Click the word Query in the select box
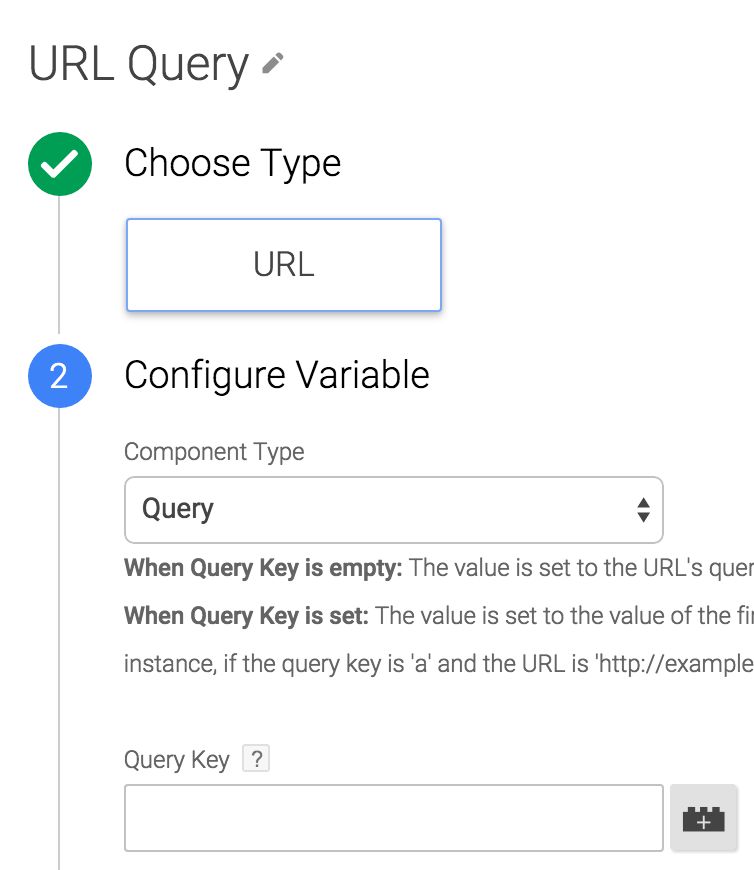This screenshot has width=754, height=870. point(178,509)
